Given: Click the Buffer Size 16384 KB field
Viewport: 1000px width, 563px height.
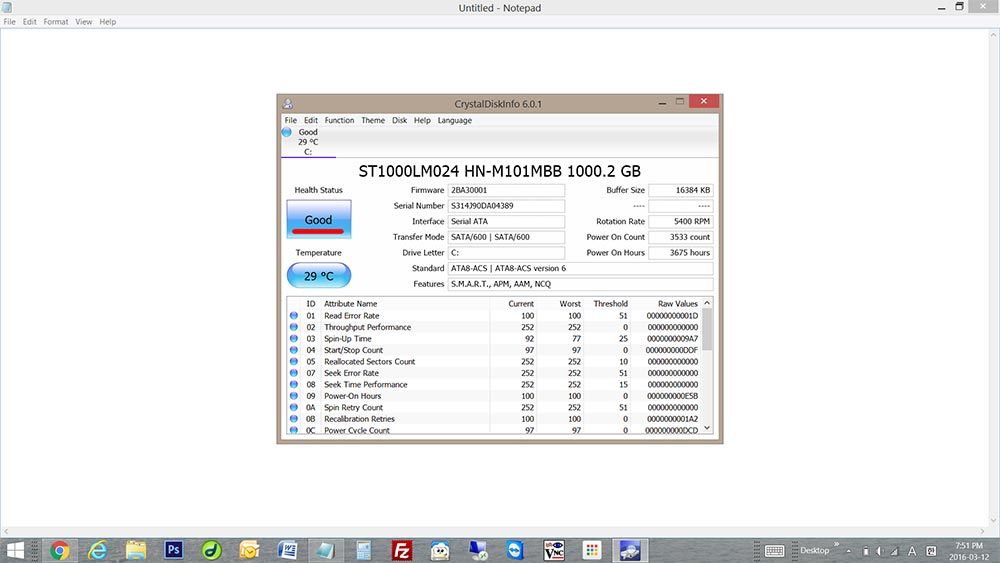Looking at the screenshot, I should [680, 190].
